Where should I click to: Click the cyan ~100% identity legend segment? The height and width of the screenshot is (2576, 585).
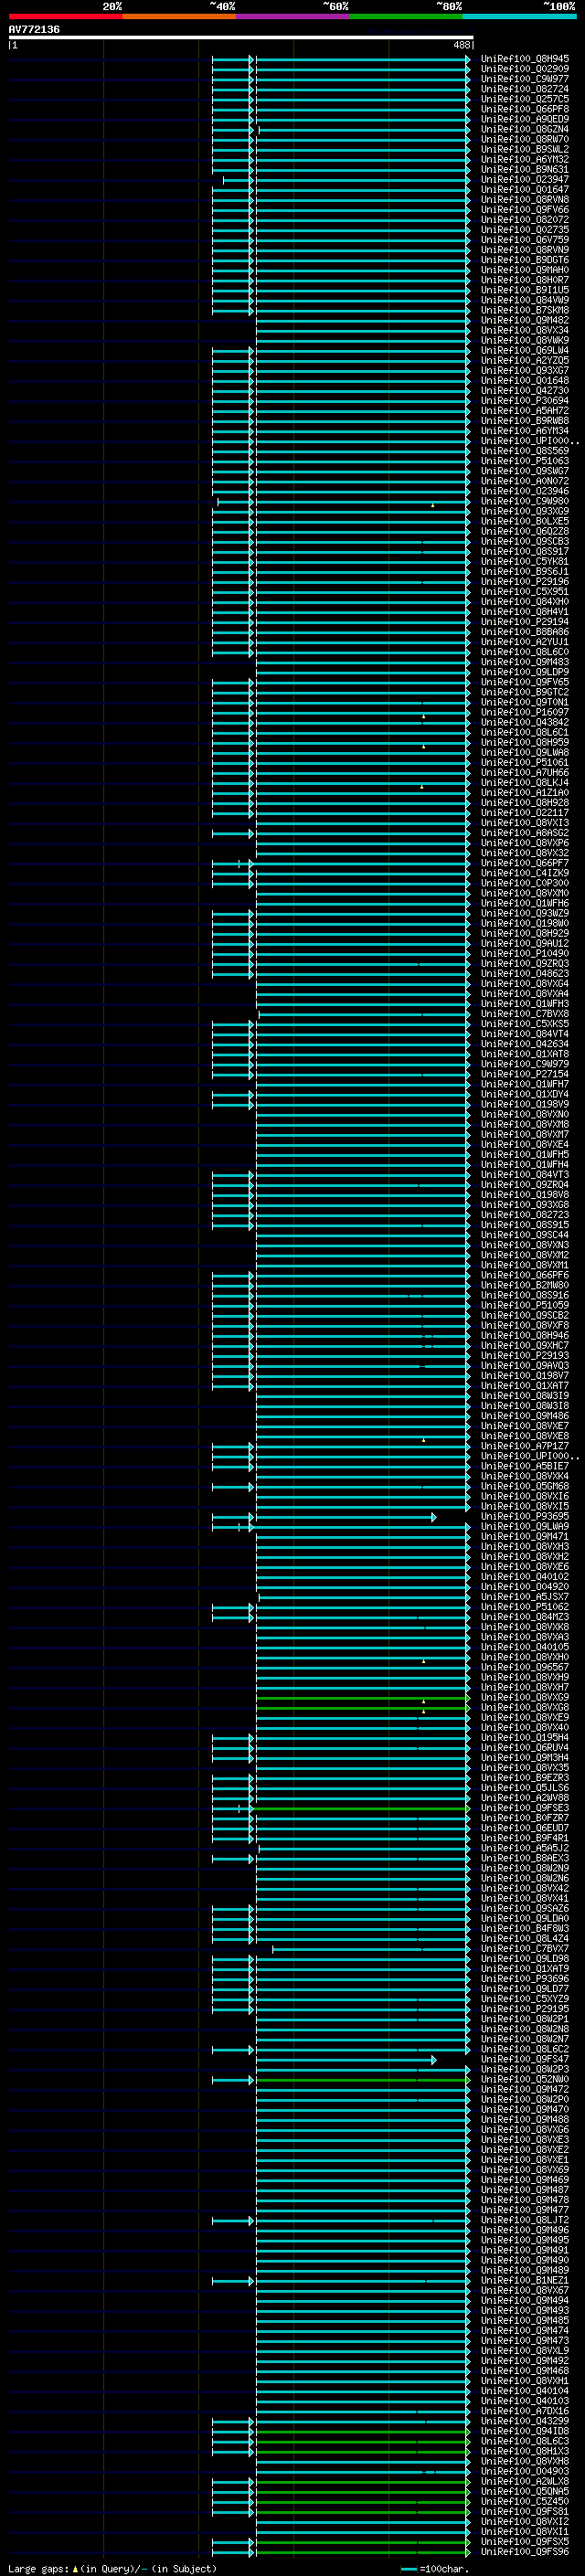click(x=519, y=16)
